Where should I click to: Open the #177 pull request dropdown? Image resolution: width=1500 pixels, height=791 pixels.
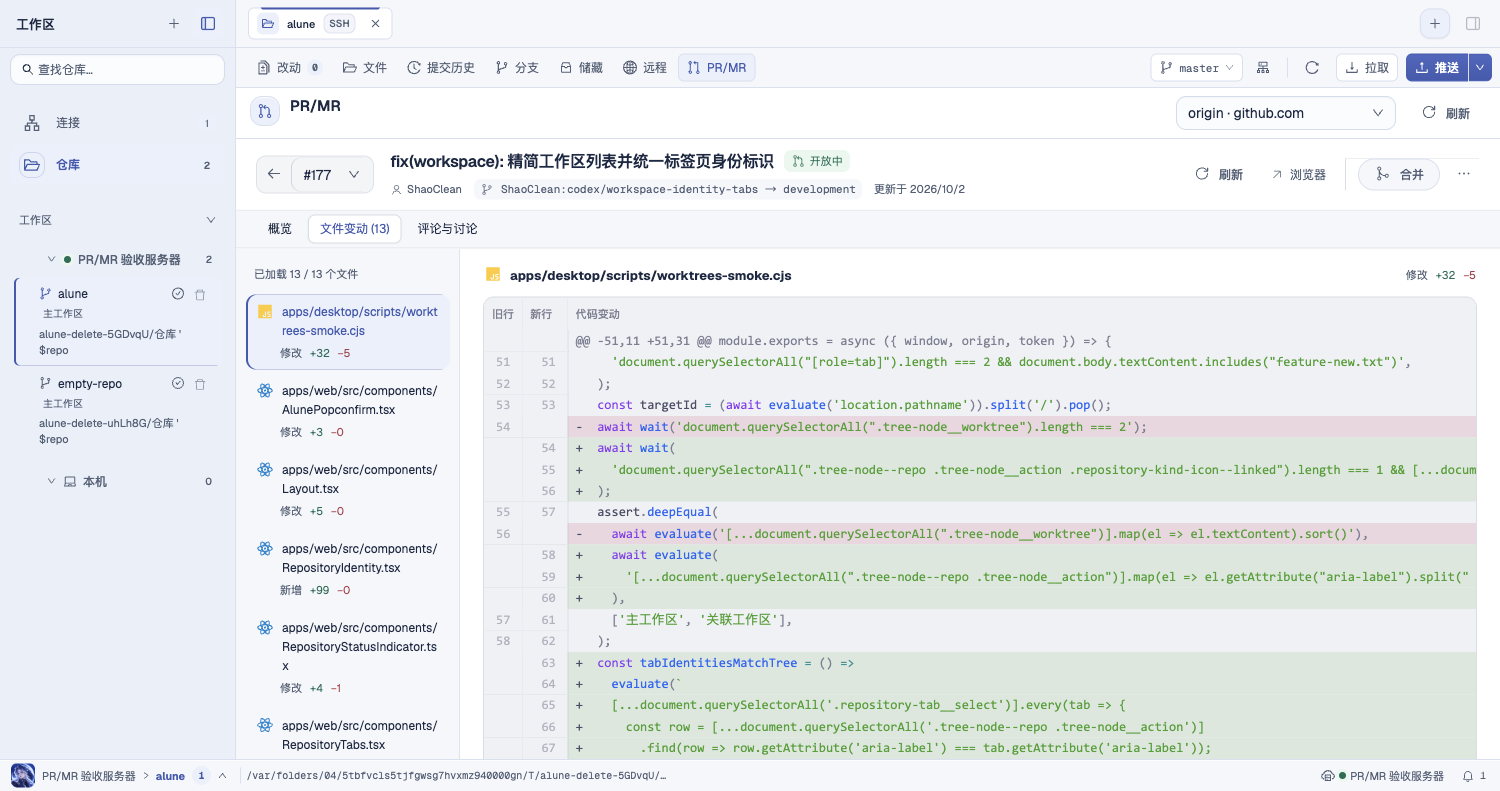point(331,174)
